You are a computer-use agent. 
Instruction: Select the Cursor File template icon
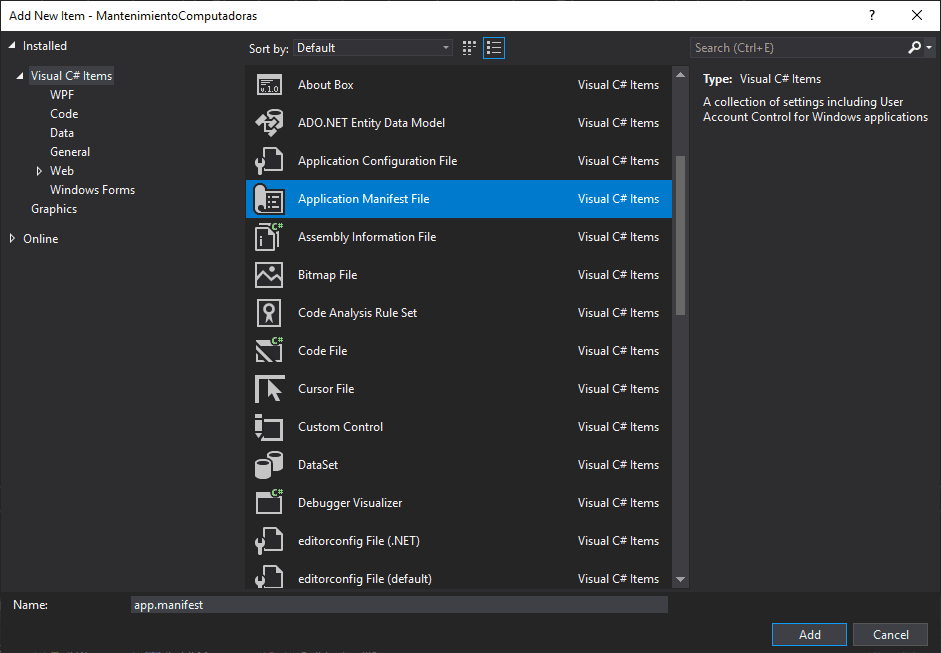click(x=268, y=388)
